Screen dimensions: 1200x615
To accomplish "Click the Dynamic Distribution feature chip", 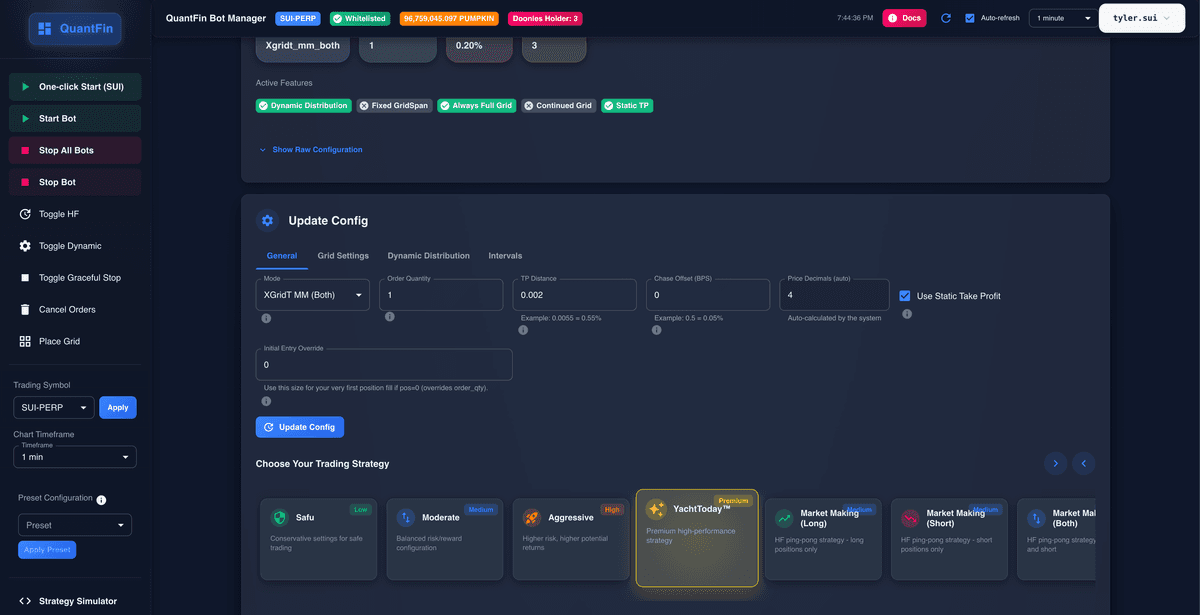I will 303,105.
